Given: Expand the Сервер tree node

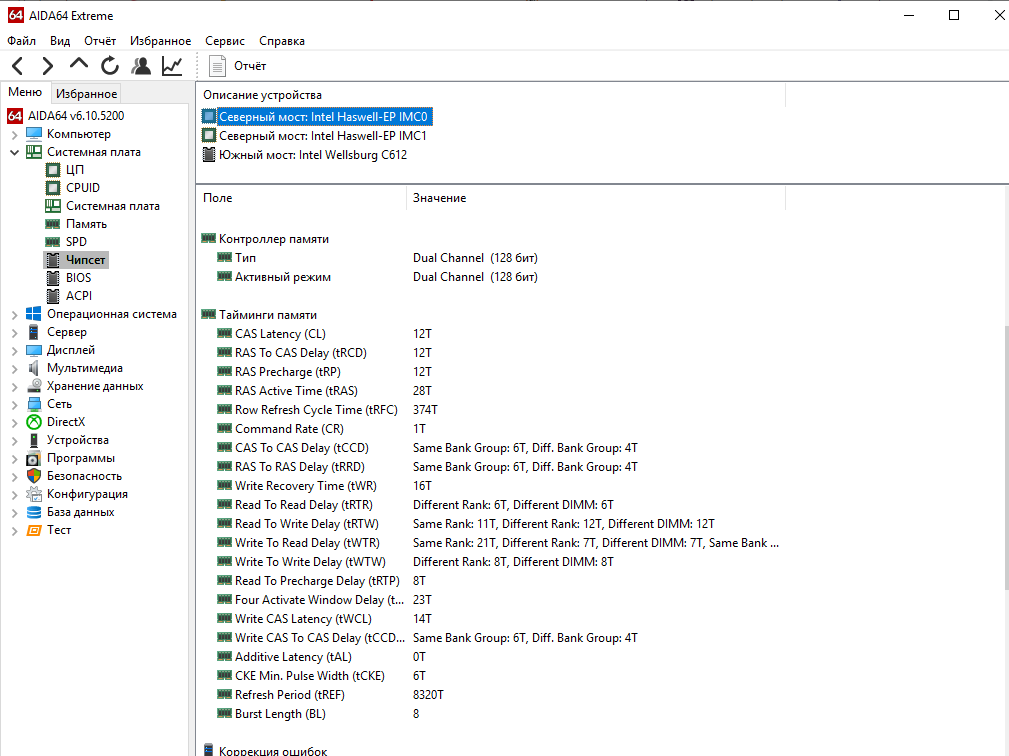Looking at the screenshot, I should [x=14, y=333].
